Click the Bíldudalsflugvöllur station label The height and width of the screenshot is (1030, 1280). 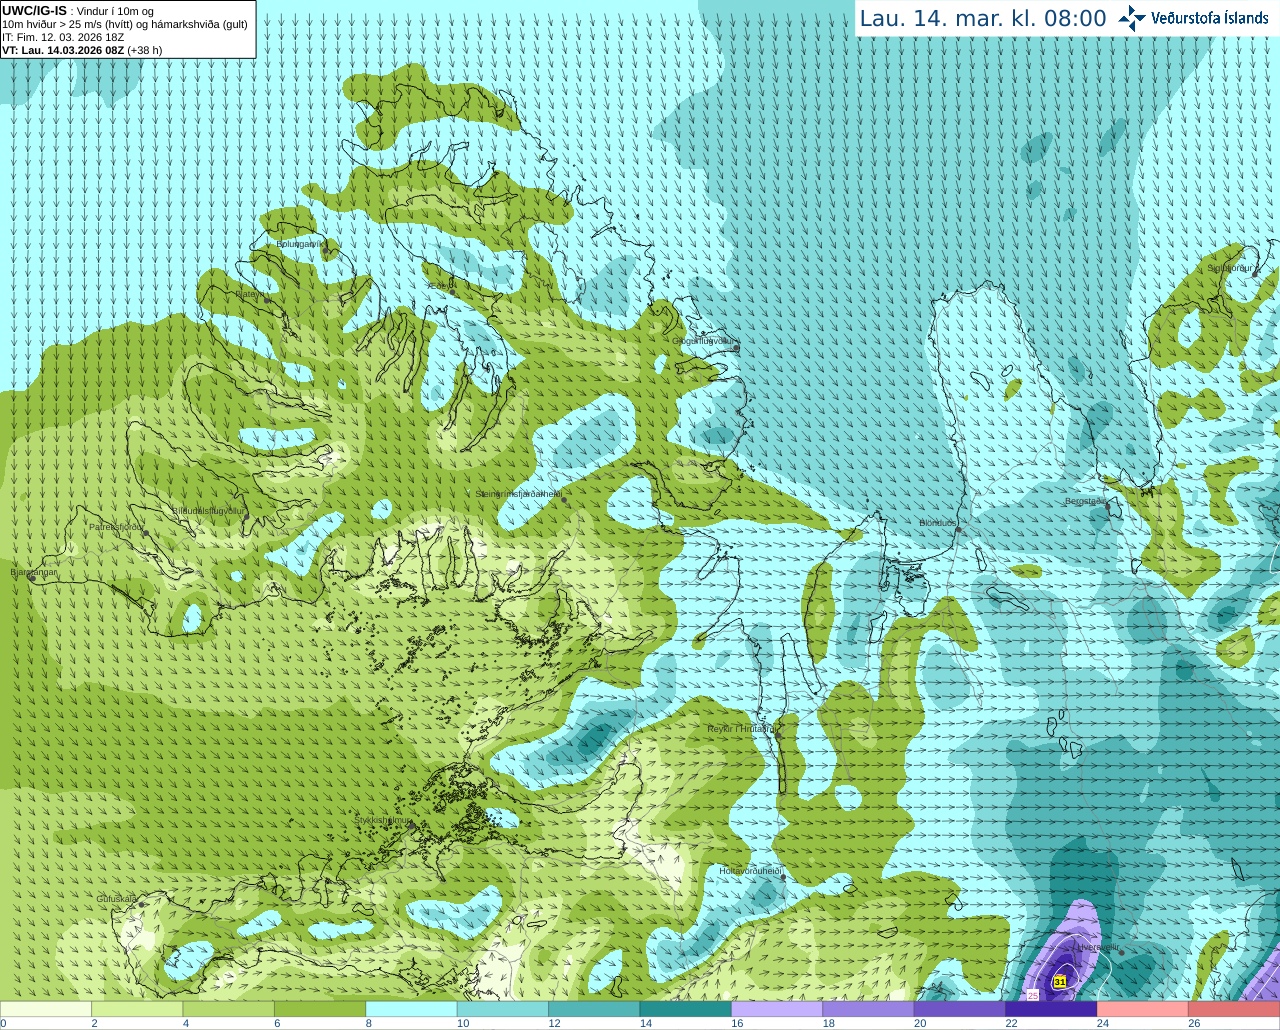pyautogui.click(x=208, y=510)
